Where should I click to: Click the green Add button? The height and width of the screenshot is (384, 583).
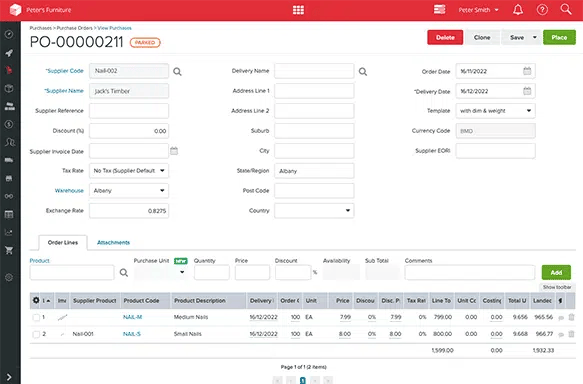[x=556, y=272]
